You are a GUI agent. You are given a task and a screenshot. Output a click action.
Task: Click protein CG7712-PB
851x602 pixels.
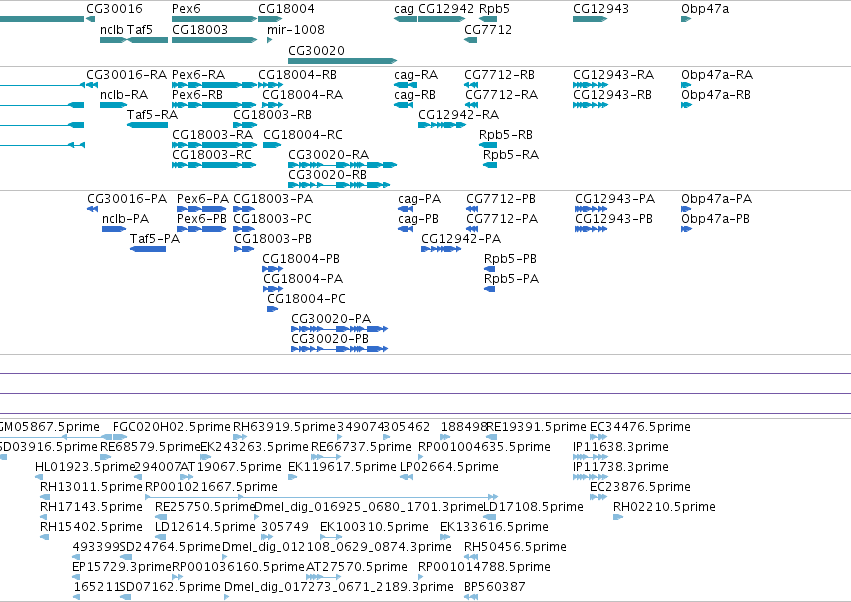[x=501, y=199]
